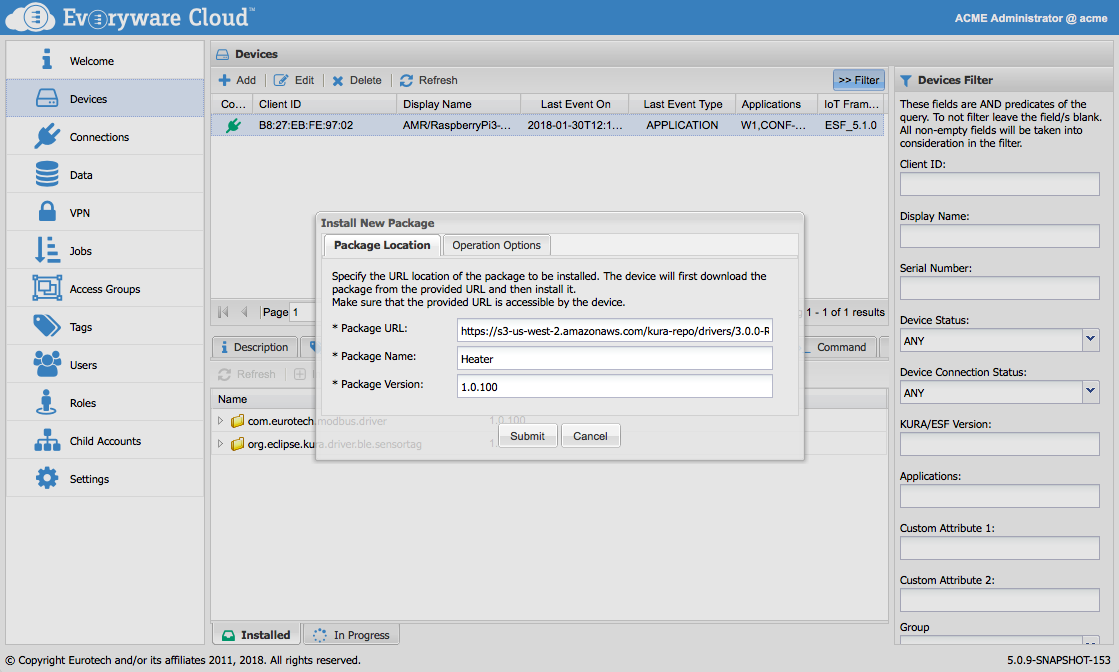This screenshot has height=672, width=1119.
Task: Open the VPN padlock icon
Action: point(46,212)
